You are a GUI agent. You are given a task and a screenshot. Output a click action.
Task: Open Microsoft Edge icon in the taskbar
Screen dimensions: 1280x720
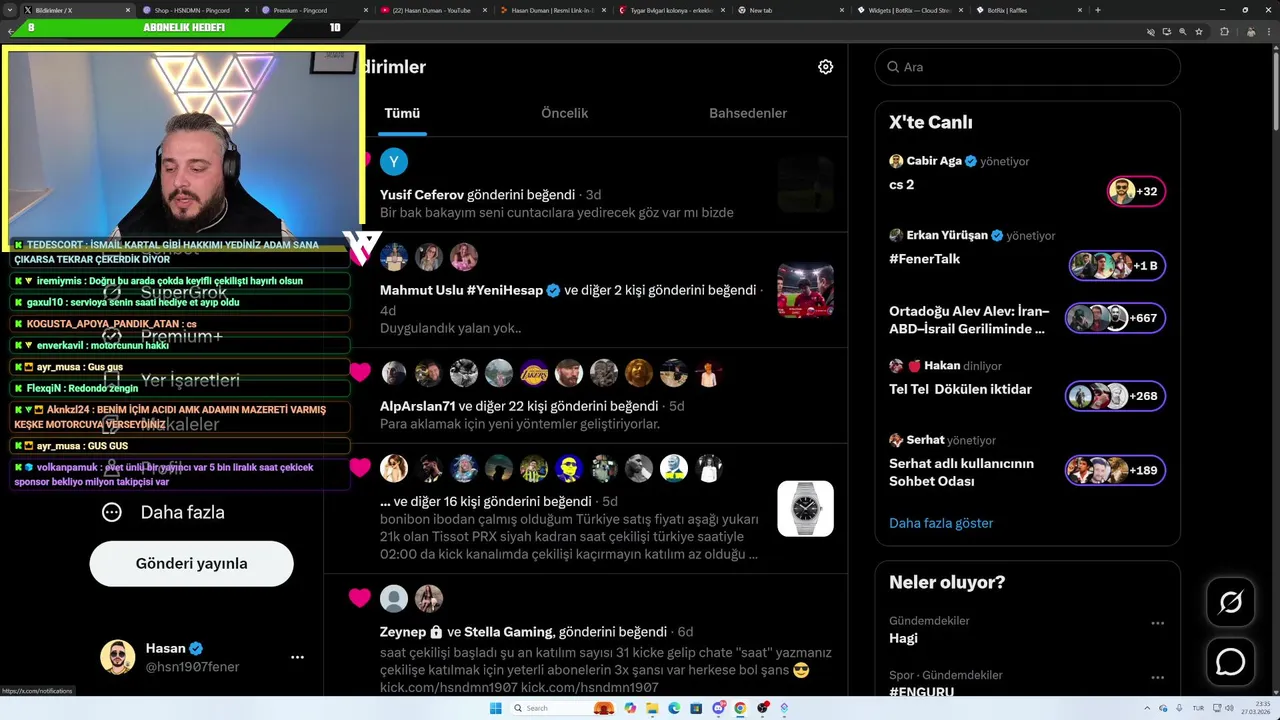coord(674,708)
